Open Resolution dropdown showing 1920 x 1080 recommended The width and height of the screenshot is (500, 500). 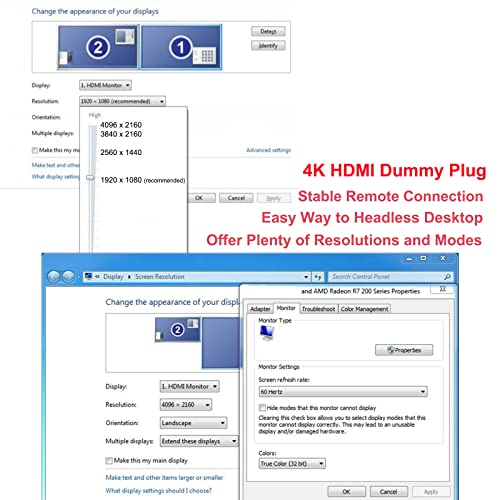(122, 101)
